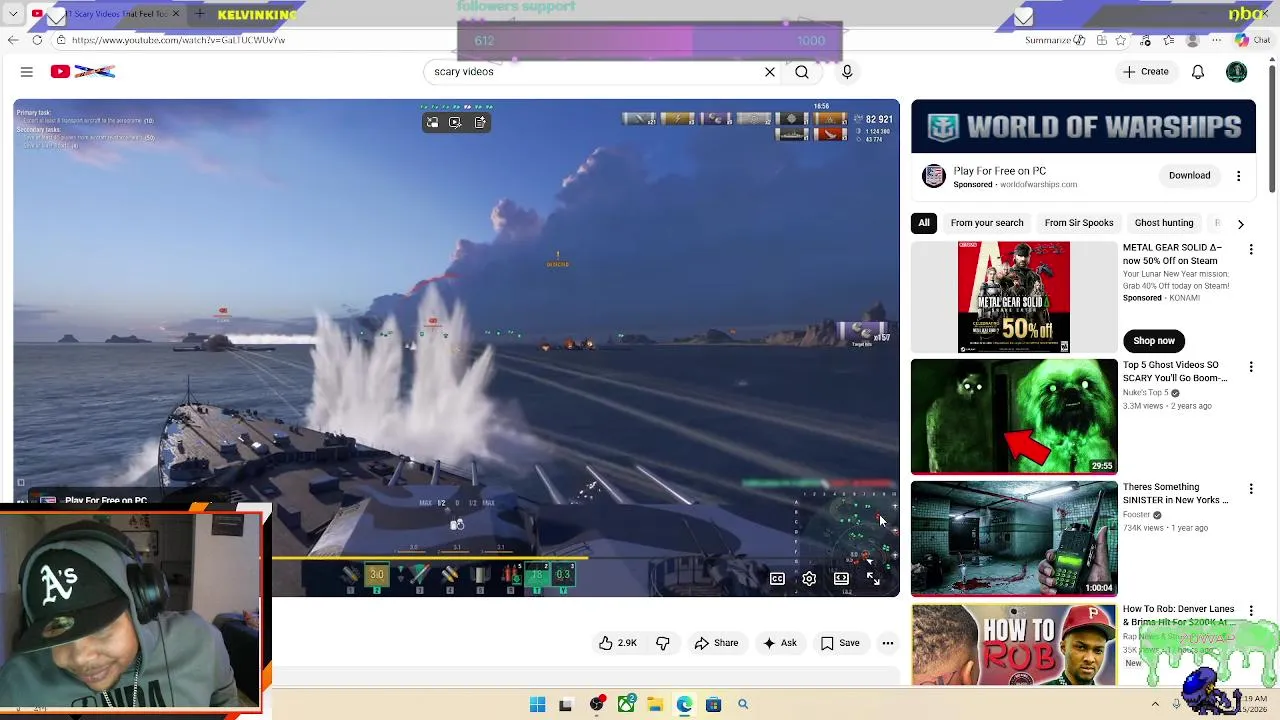Open the Xbox app on the taskbar

coord(626,704)
